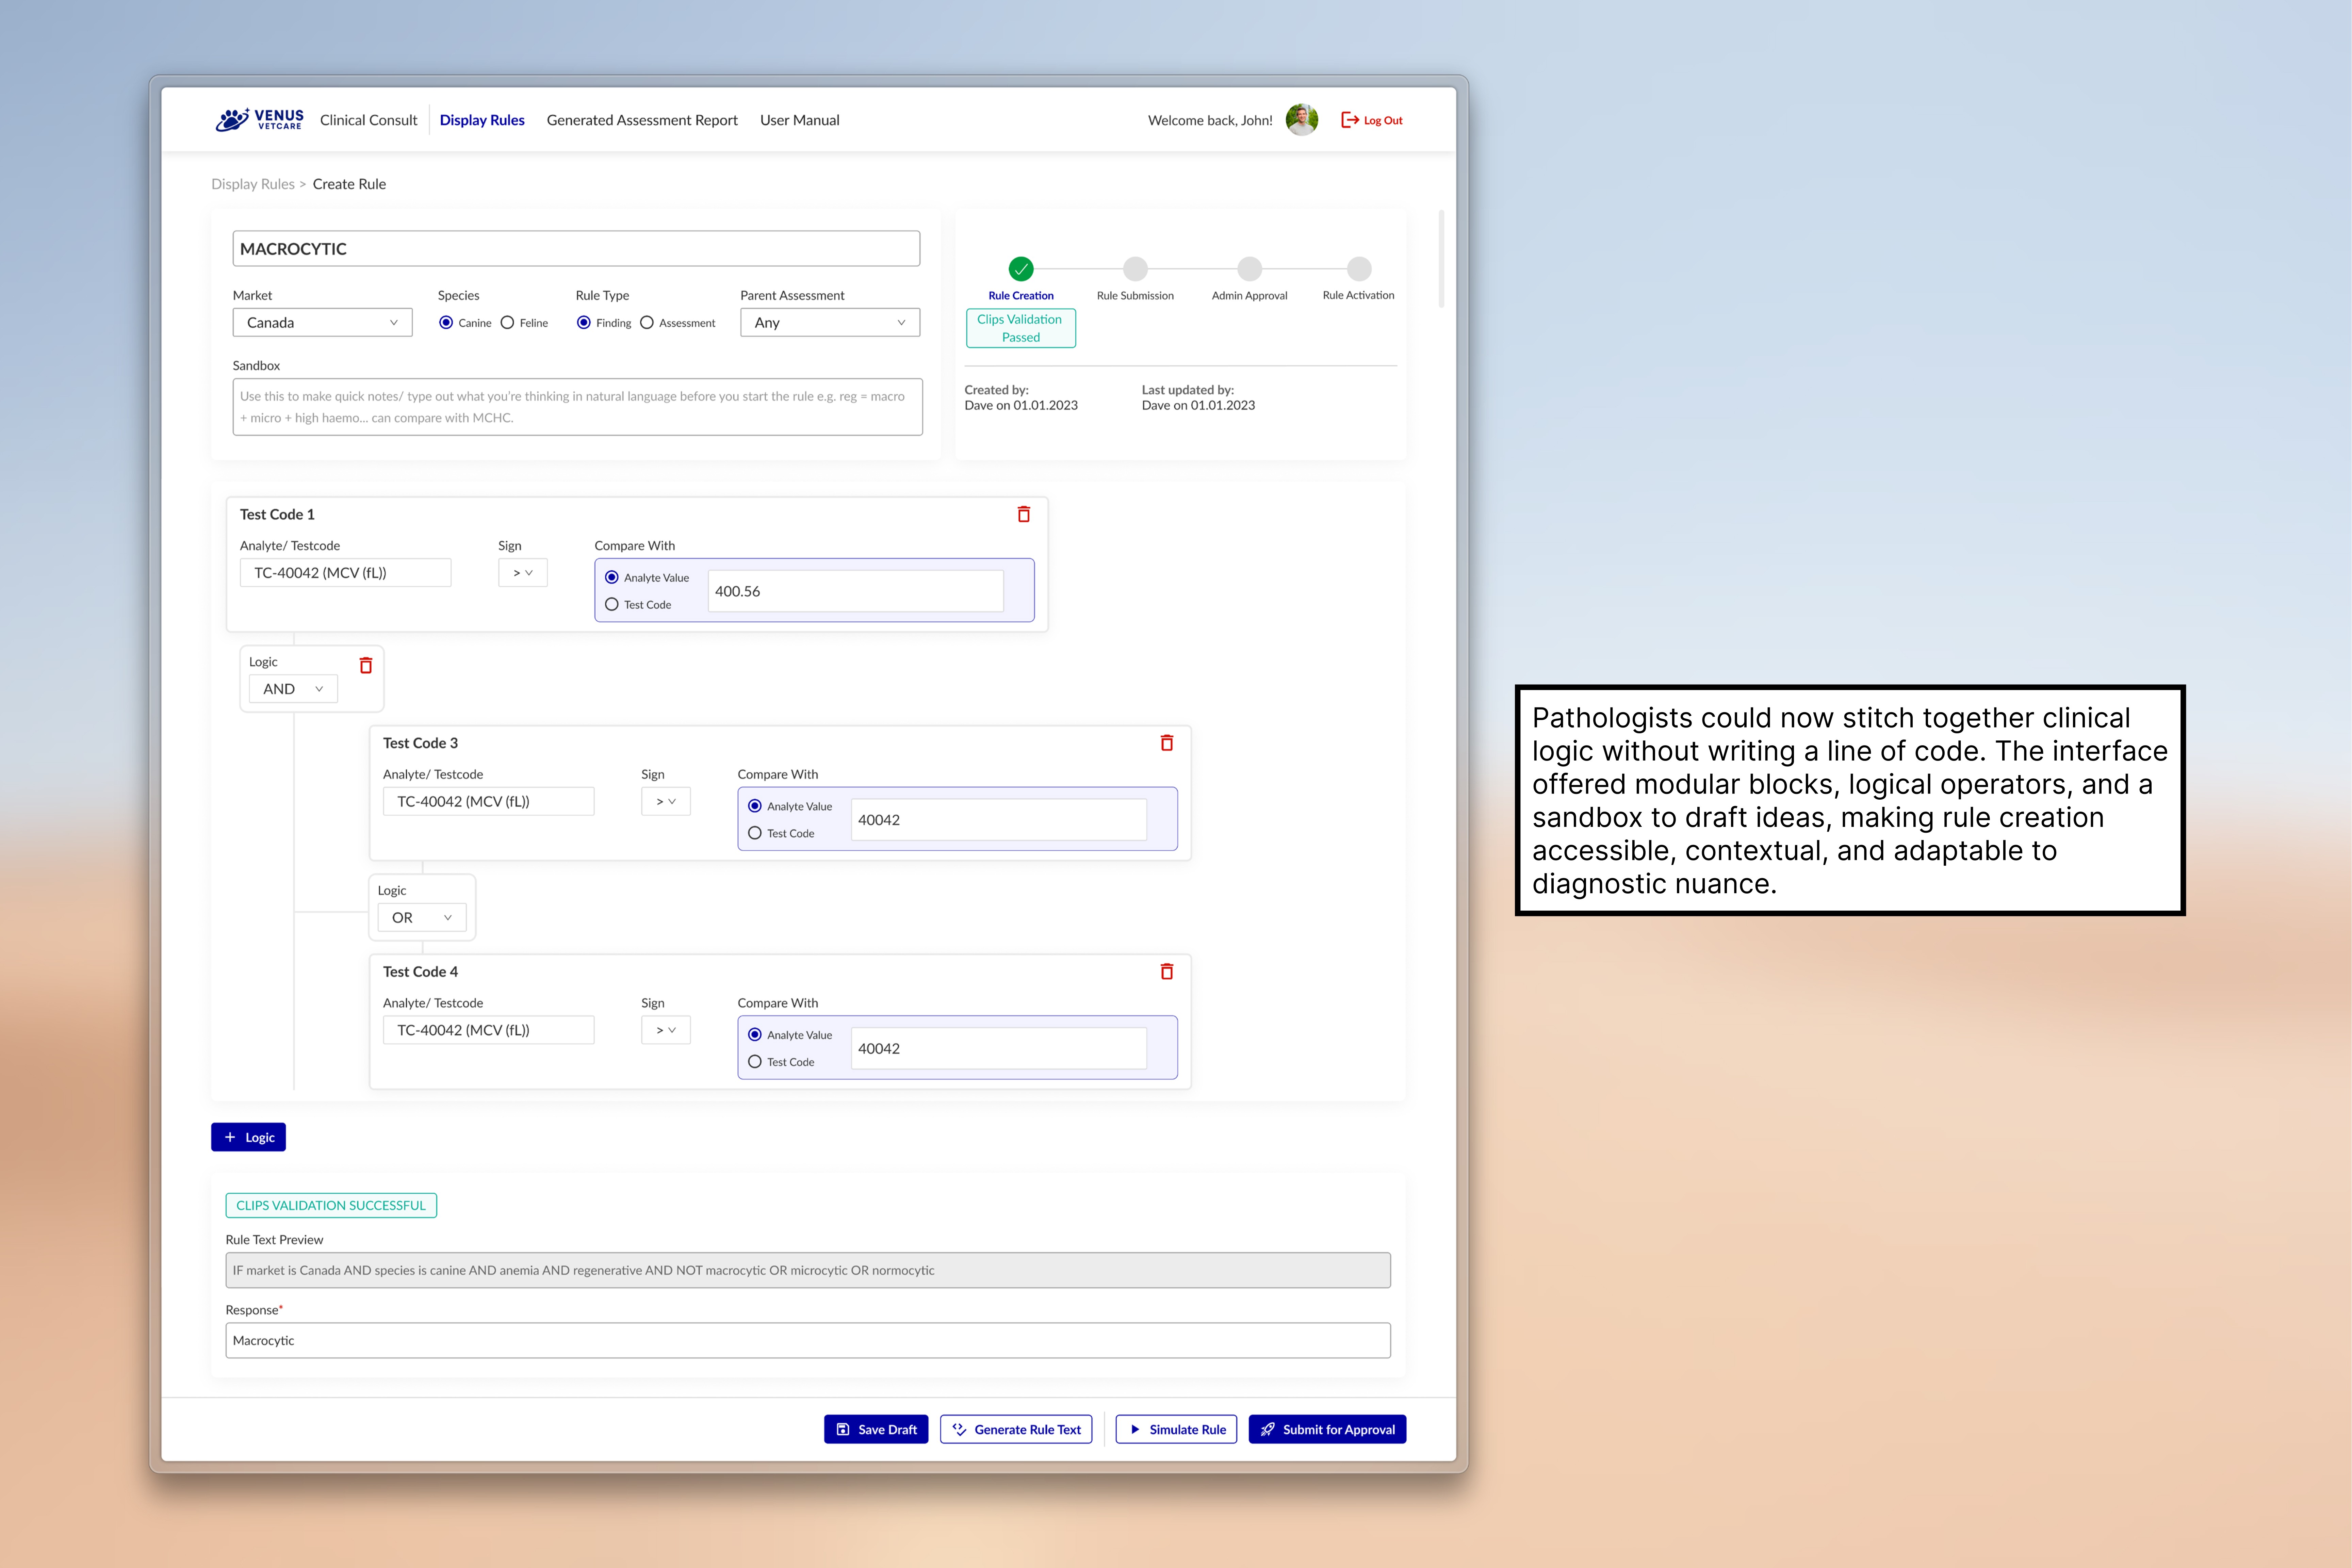Click the Venus Vetcare logo
2352x1568 pixels.
(260, 120)
